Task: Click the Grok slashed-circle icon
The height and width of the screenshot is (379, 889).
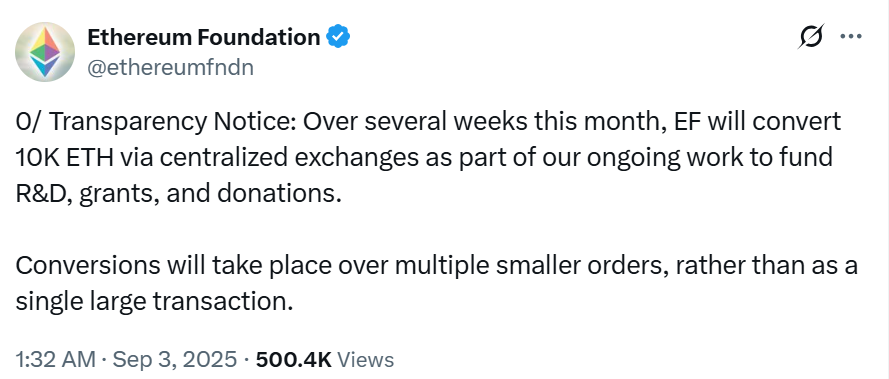Action: tap(811, 37)
